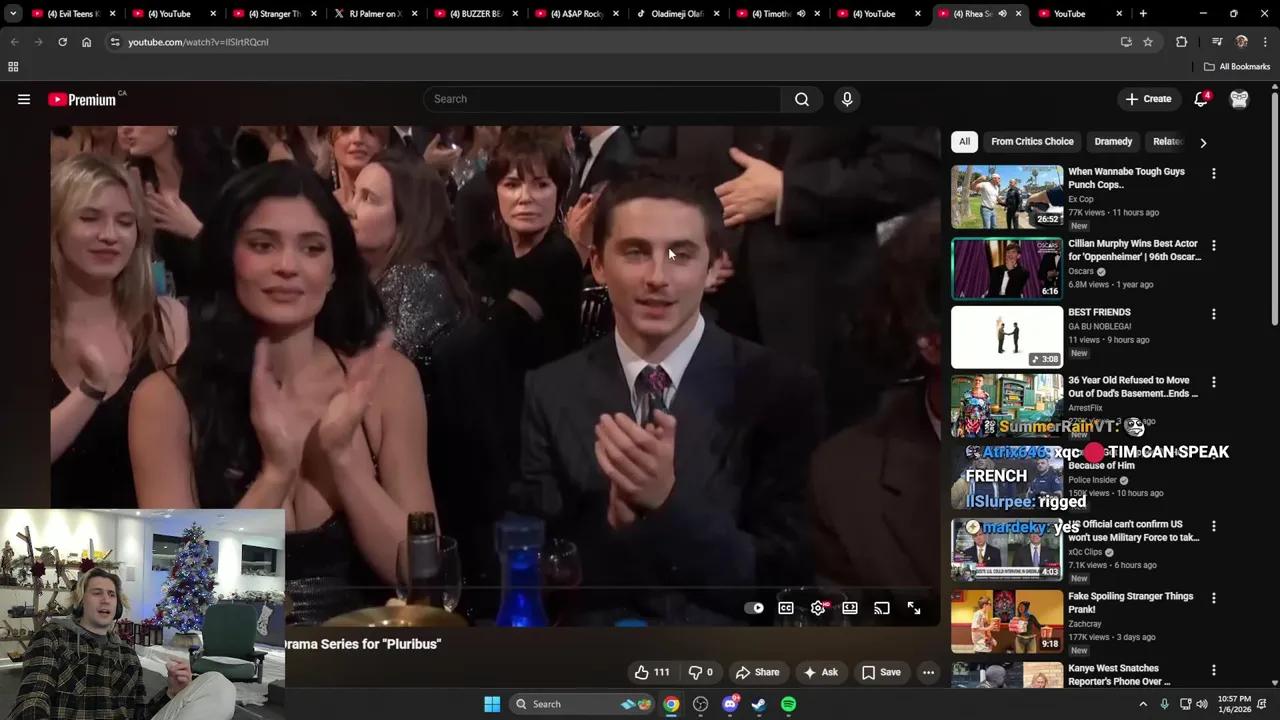
Task: Open YouTube notifications bell
Action: click(1201, 99)
